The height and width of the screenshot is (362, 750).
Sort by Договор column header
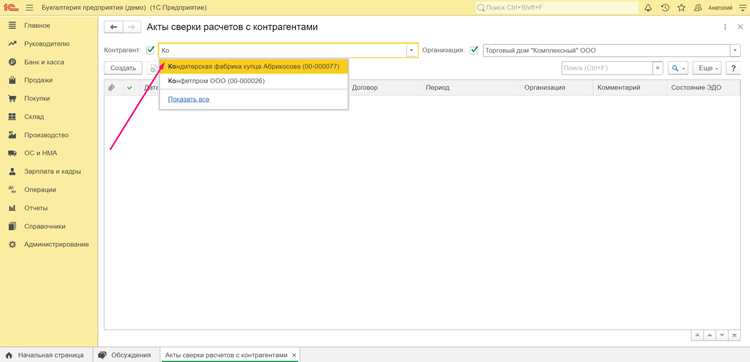[364, 88]
